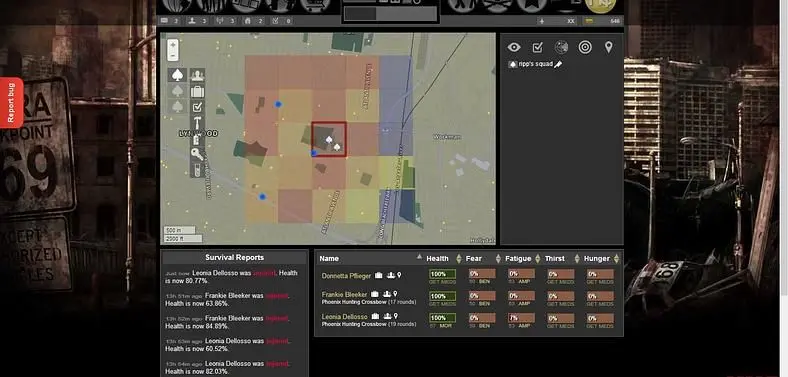Click Donnetta Pflieger's Health bar
788x377 pixels.
pyautogui.click(x=442, y=274)
